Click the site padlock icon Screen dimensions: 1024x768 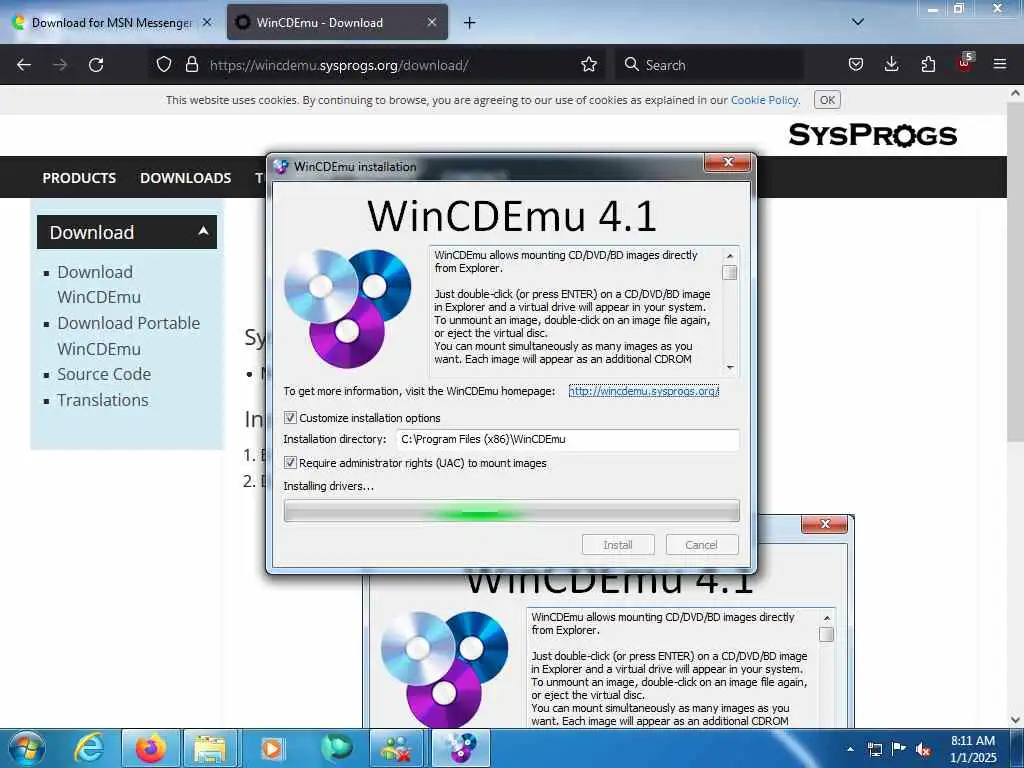tap(191, 65)
